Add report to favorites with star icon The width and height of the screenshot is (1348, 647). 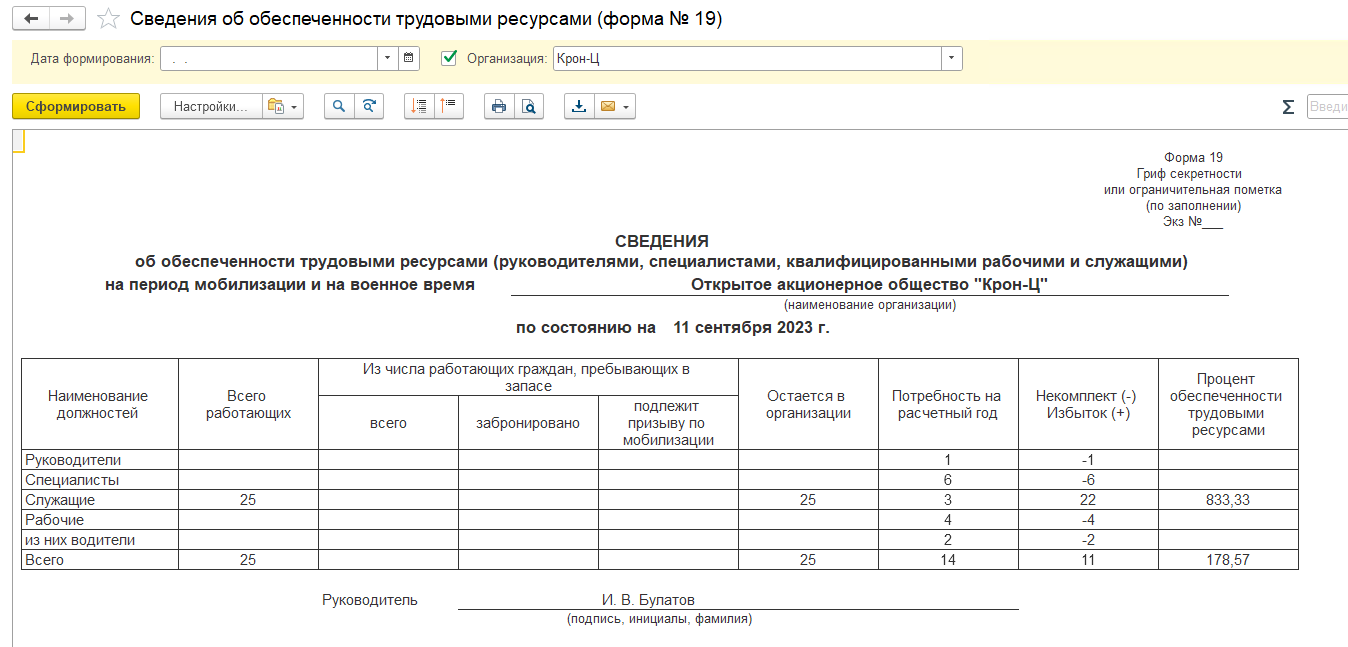pos(108,20)
